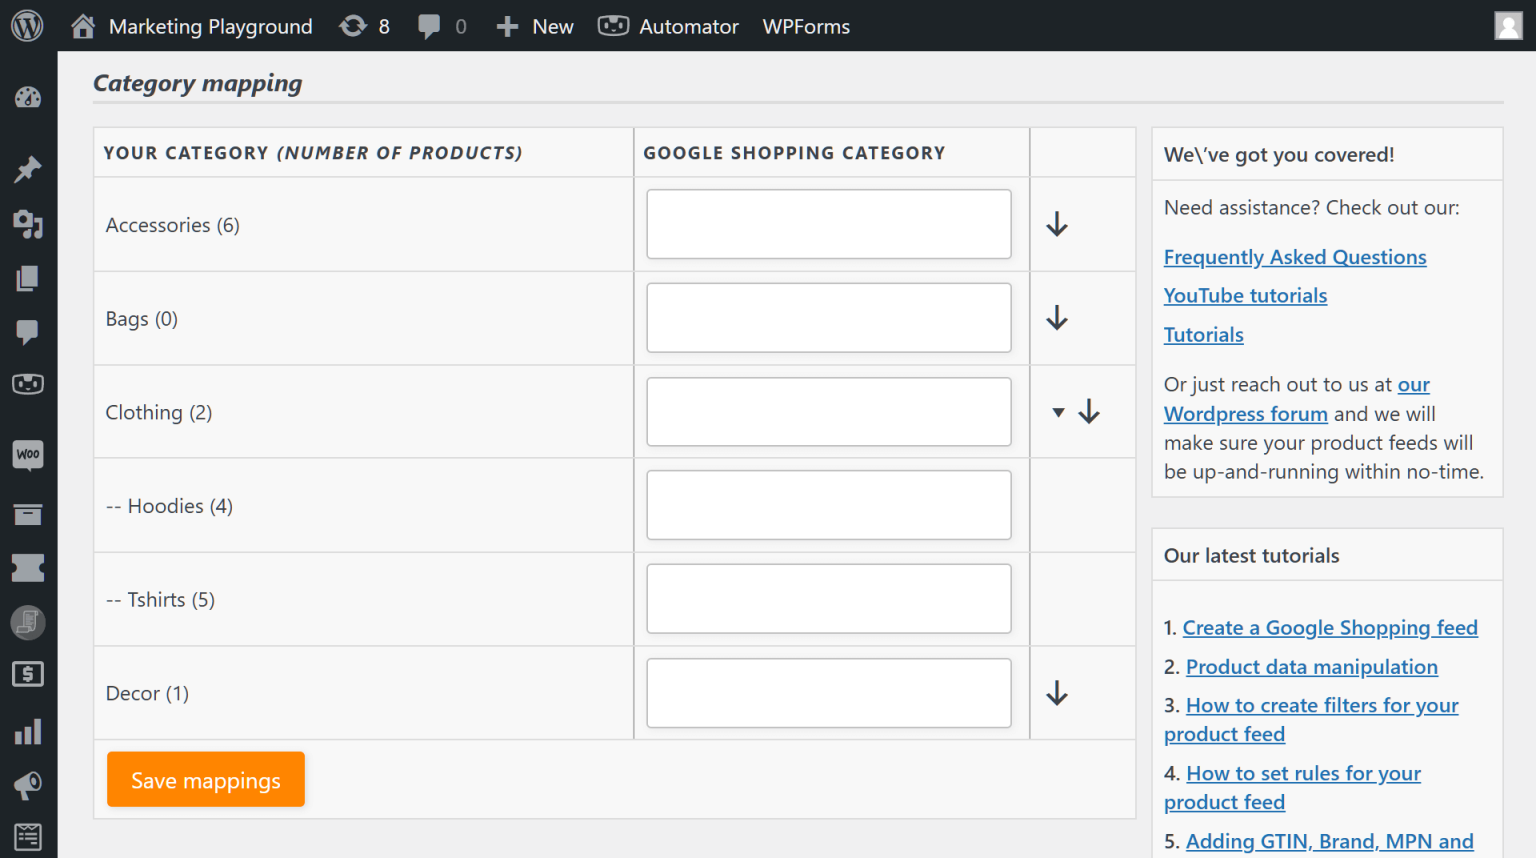Click the down arrow beside Decor

(1057, 693)
